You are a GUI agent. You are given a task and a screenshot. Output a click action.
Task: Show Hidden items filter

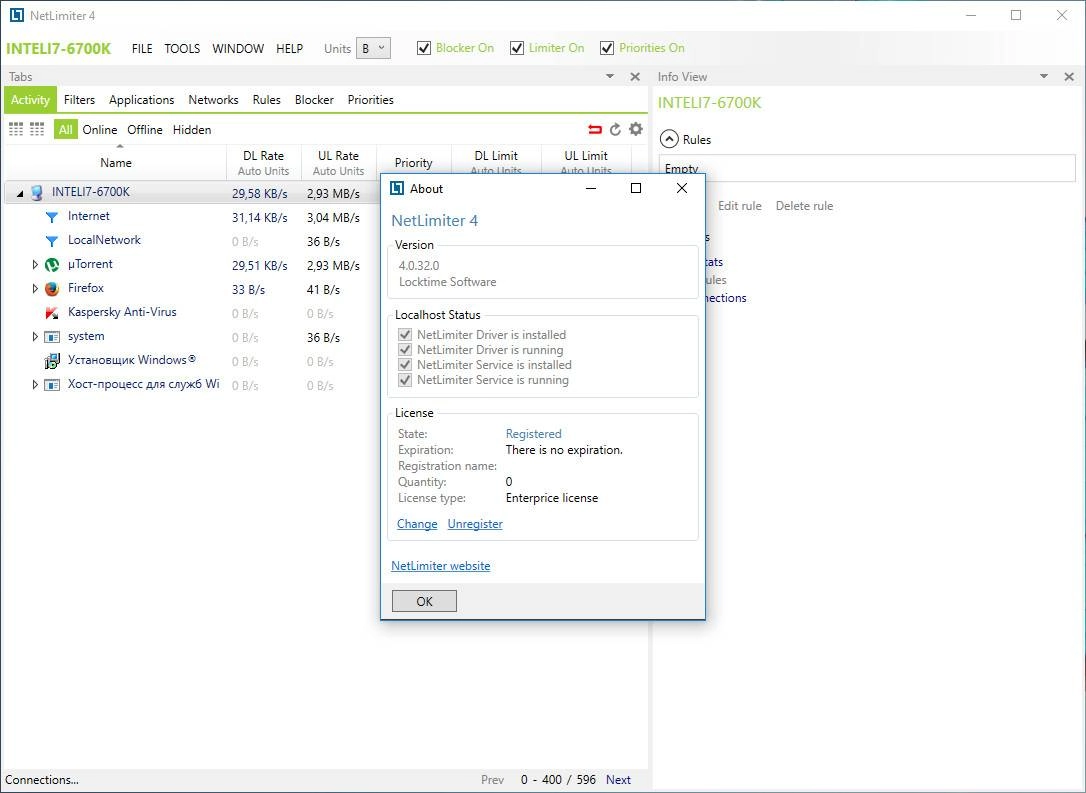(192, 130)
